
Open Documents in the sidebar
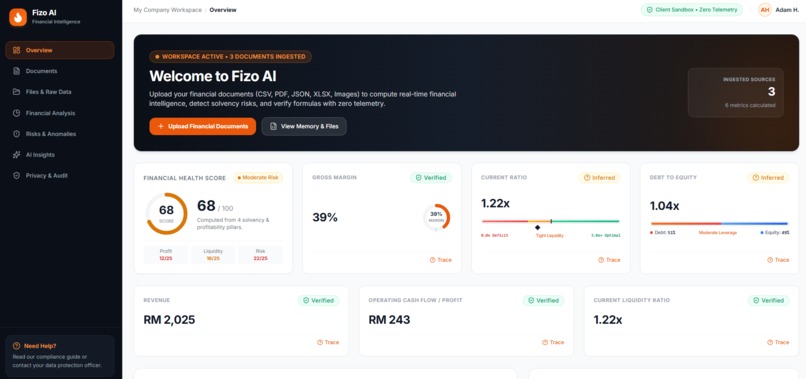coord(60,71)
